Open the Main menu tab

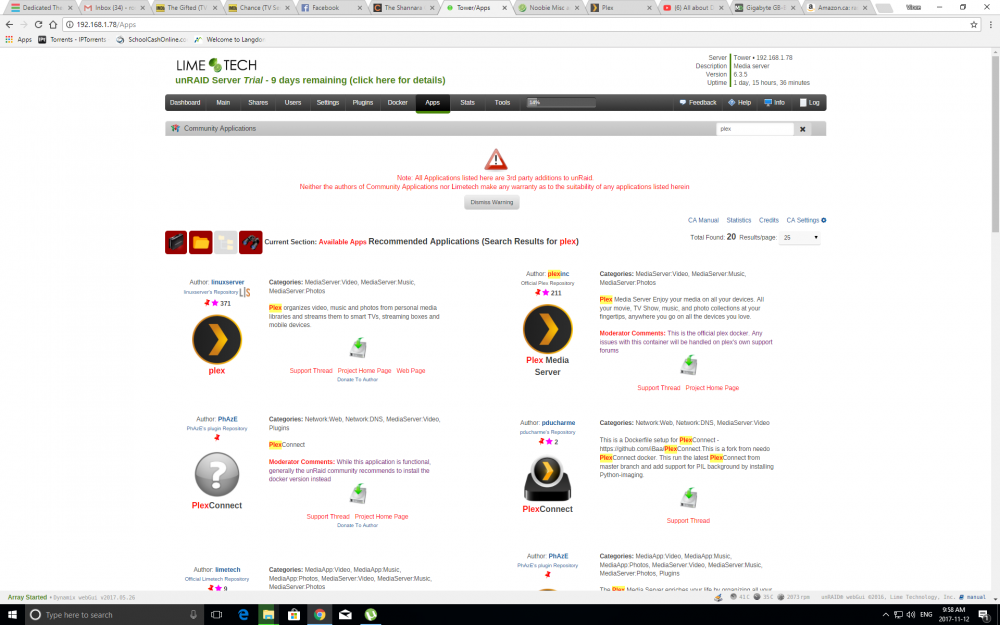(223, 103)
